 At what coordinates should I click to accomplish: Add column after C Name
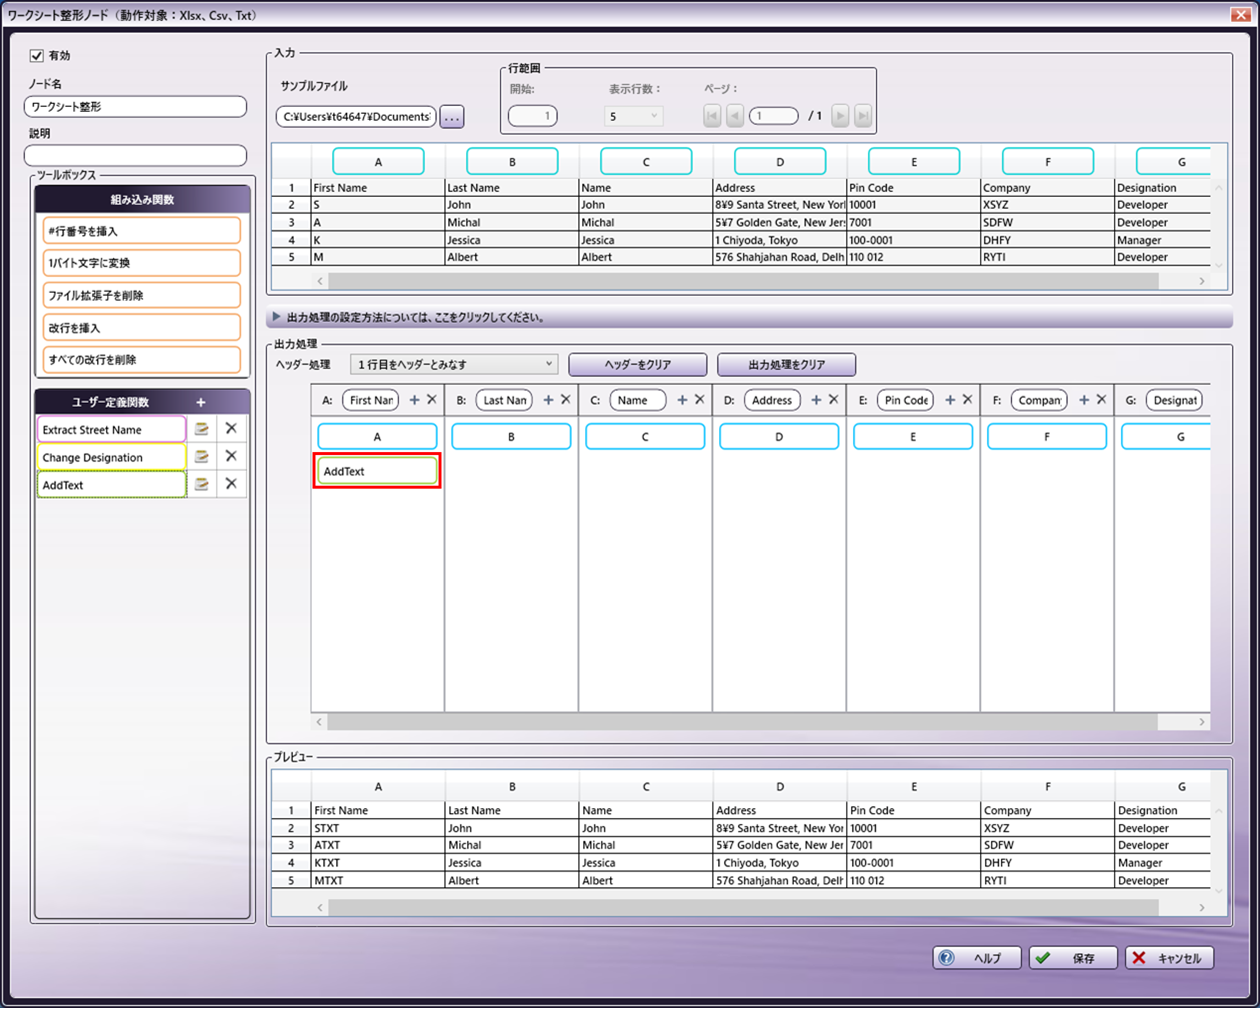tap(682, 400)
